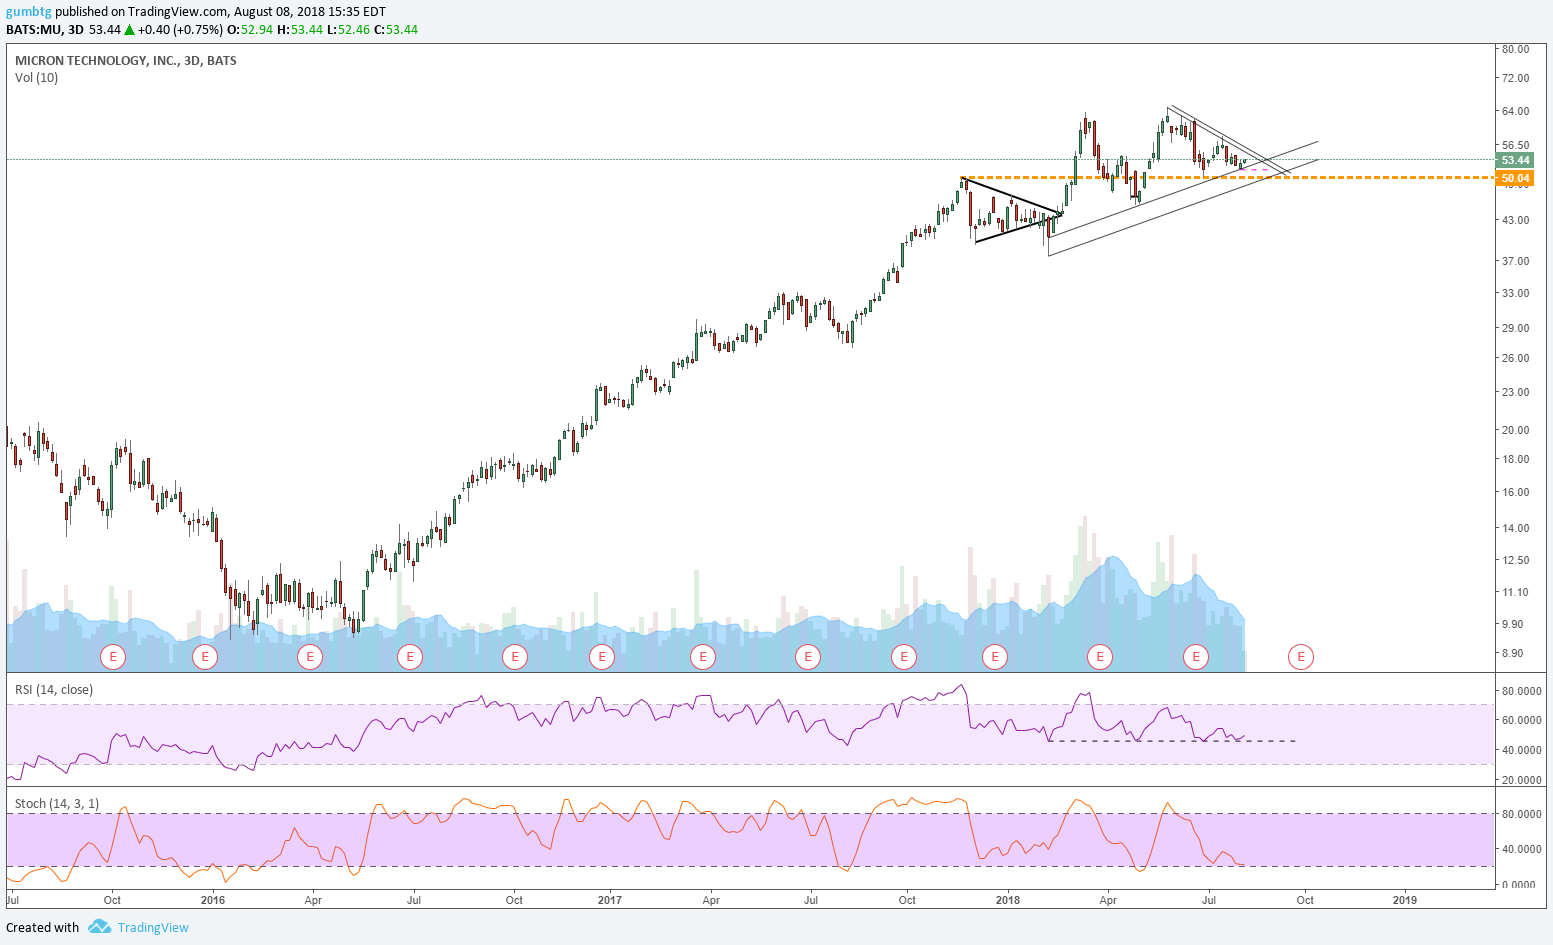Click the 8.90 price axis label
1553x945 pixels.
(x=1512, y=653)
